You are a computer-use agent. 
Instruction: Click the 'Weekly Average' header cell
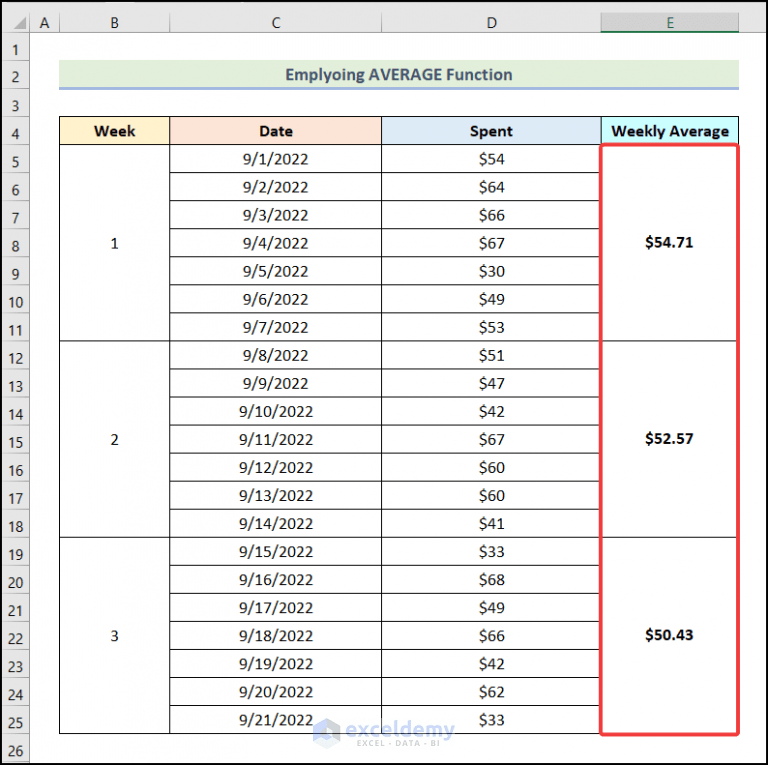coord(670,131)
